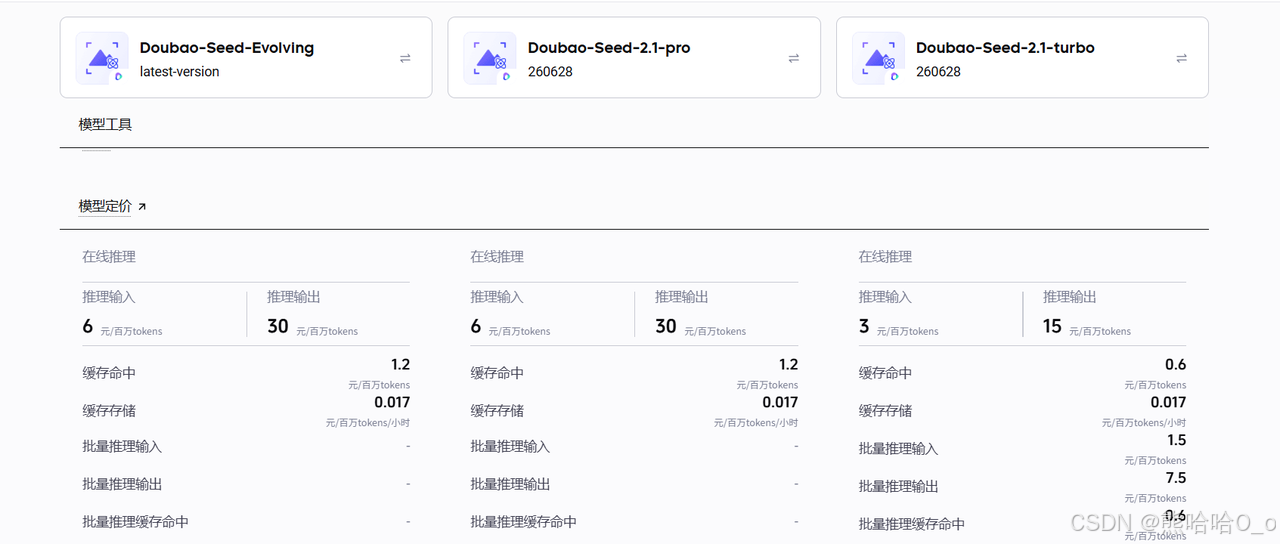Click 在线推理 heading in the Evolving column

[x=109, y=257]
